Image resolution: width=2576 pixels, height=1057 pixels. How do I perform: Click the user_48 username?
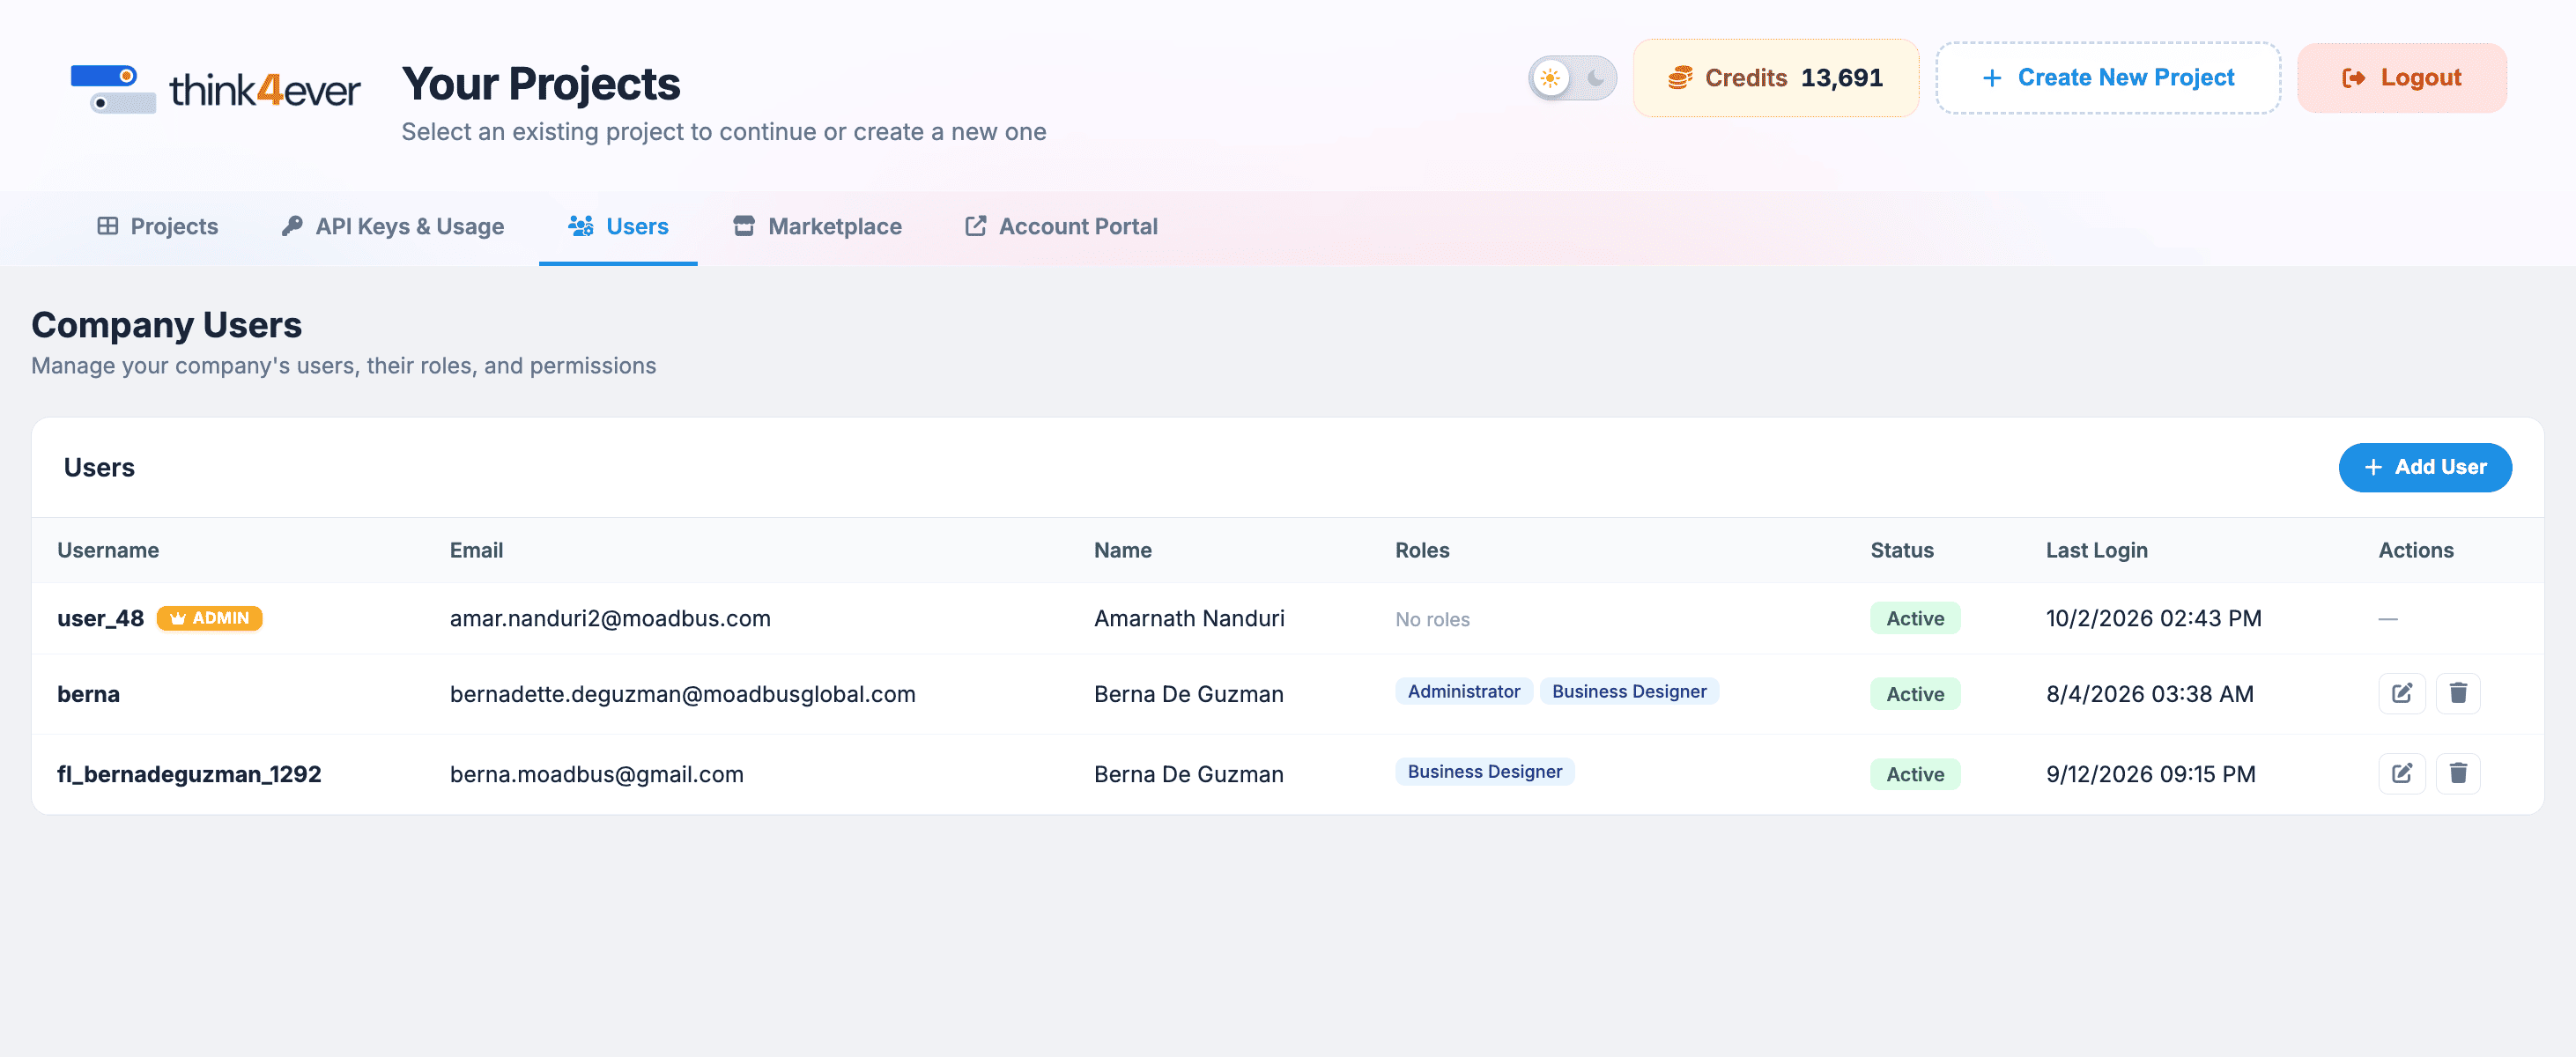101,618
